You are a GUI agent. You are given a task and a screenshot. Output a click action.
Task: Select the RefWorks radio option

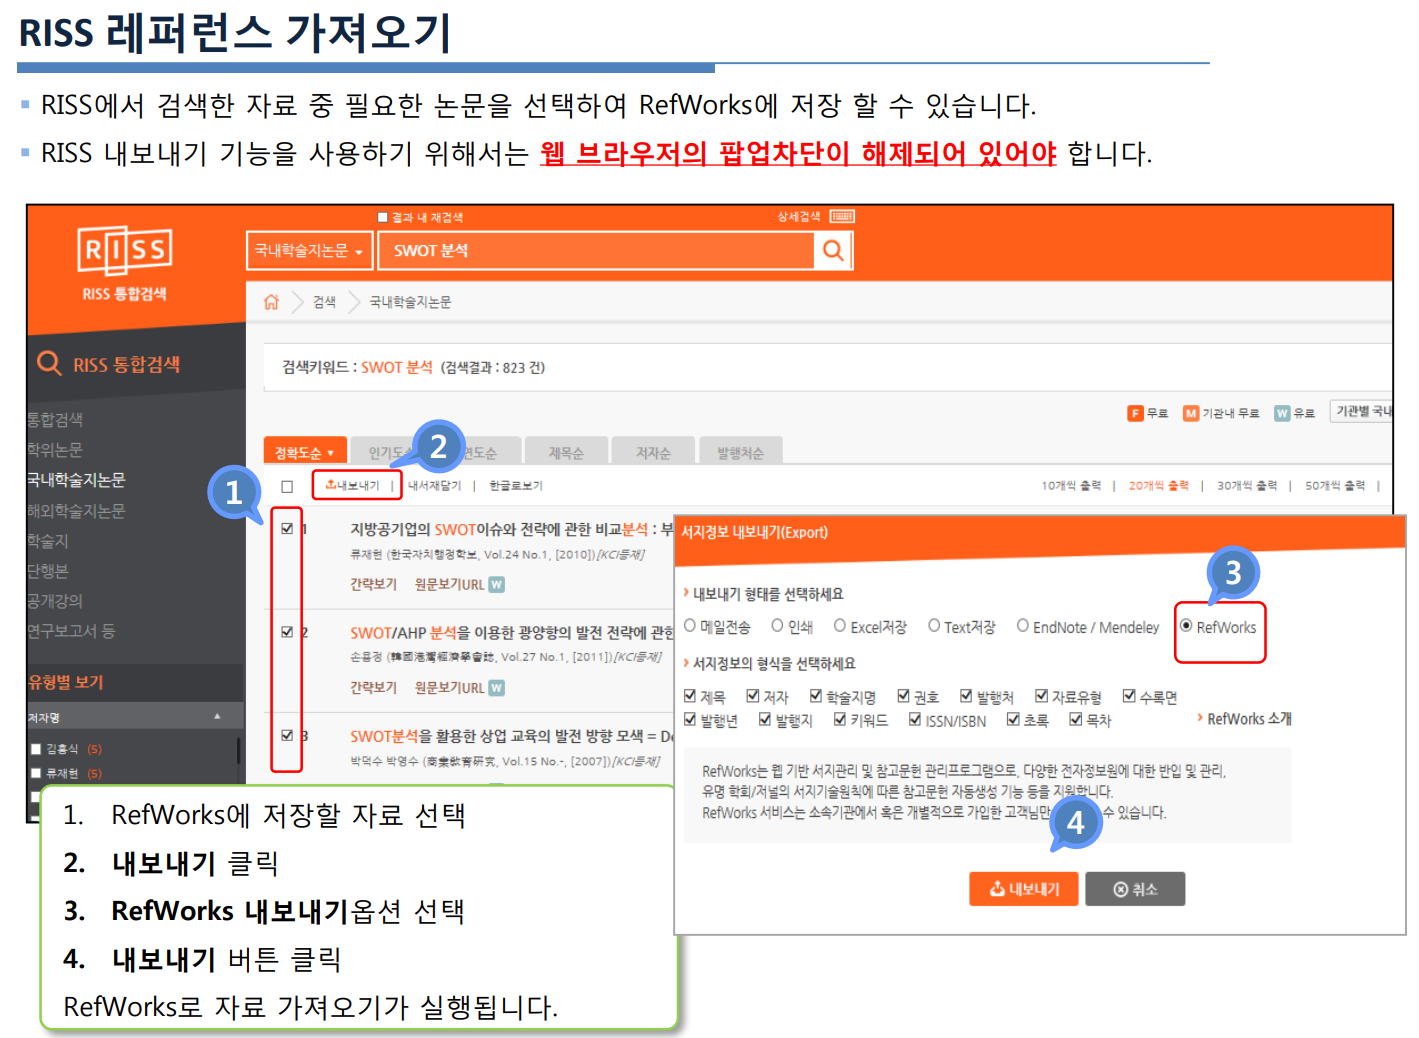[1186, 626]
